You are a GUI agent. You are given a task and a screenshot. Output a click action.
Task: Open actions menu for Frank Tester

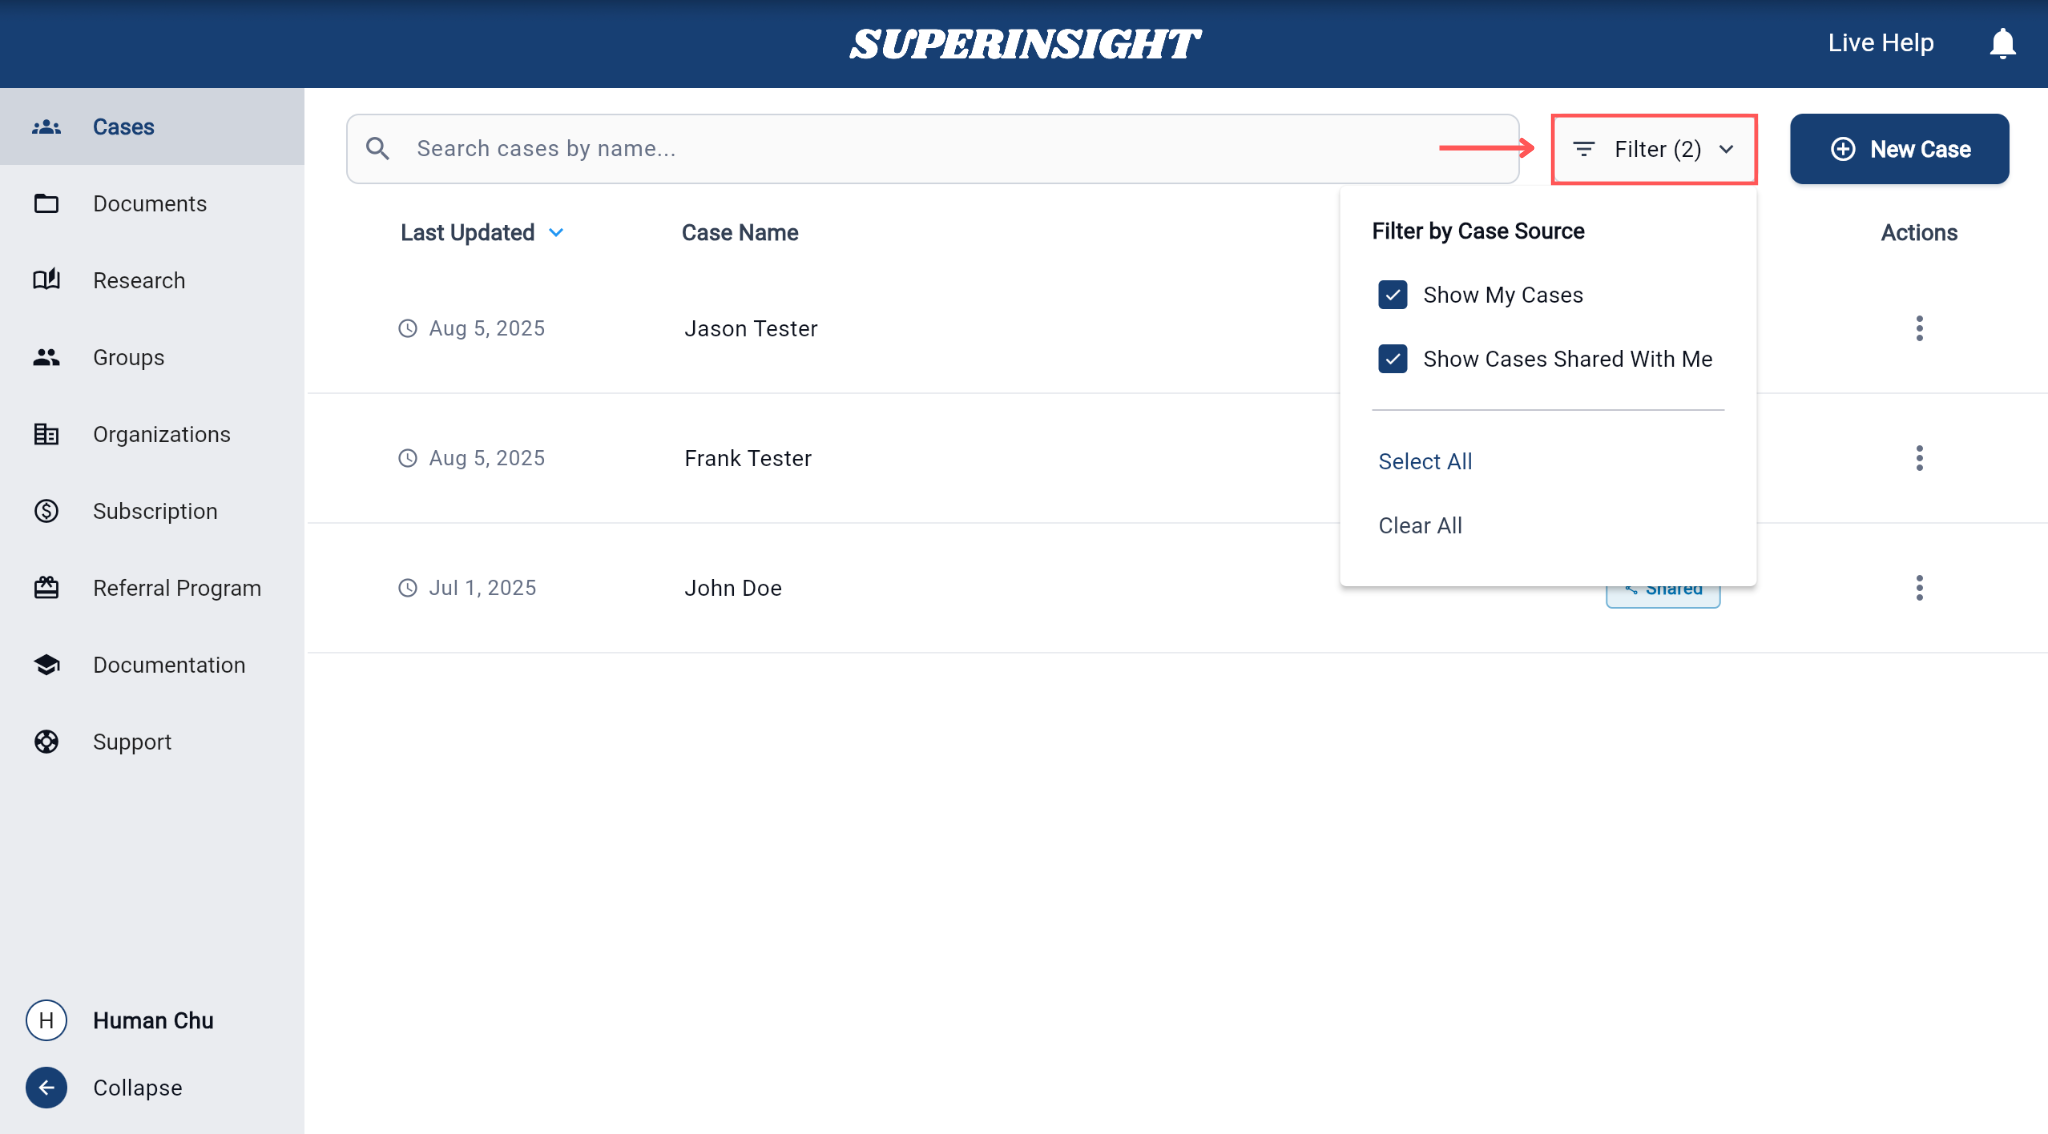coord(1919,458)
